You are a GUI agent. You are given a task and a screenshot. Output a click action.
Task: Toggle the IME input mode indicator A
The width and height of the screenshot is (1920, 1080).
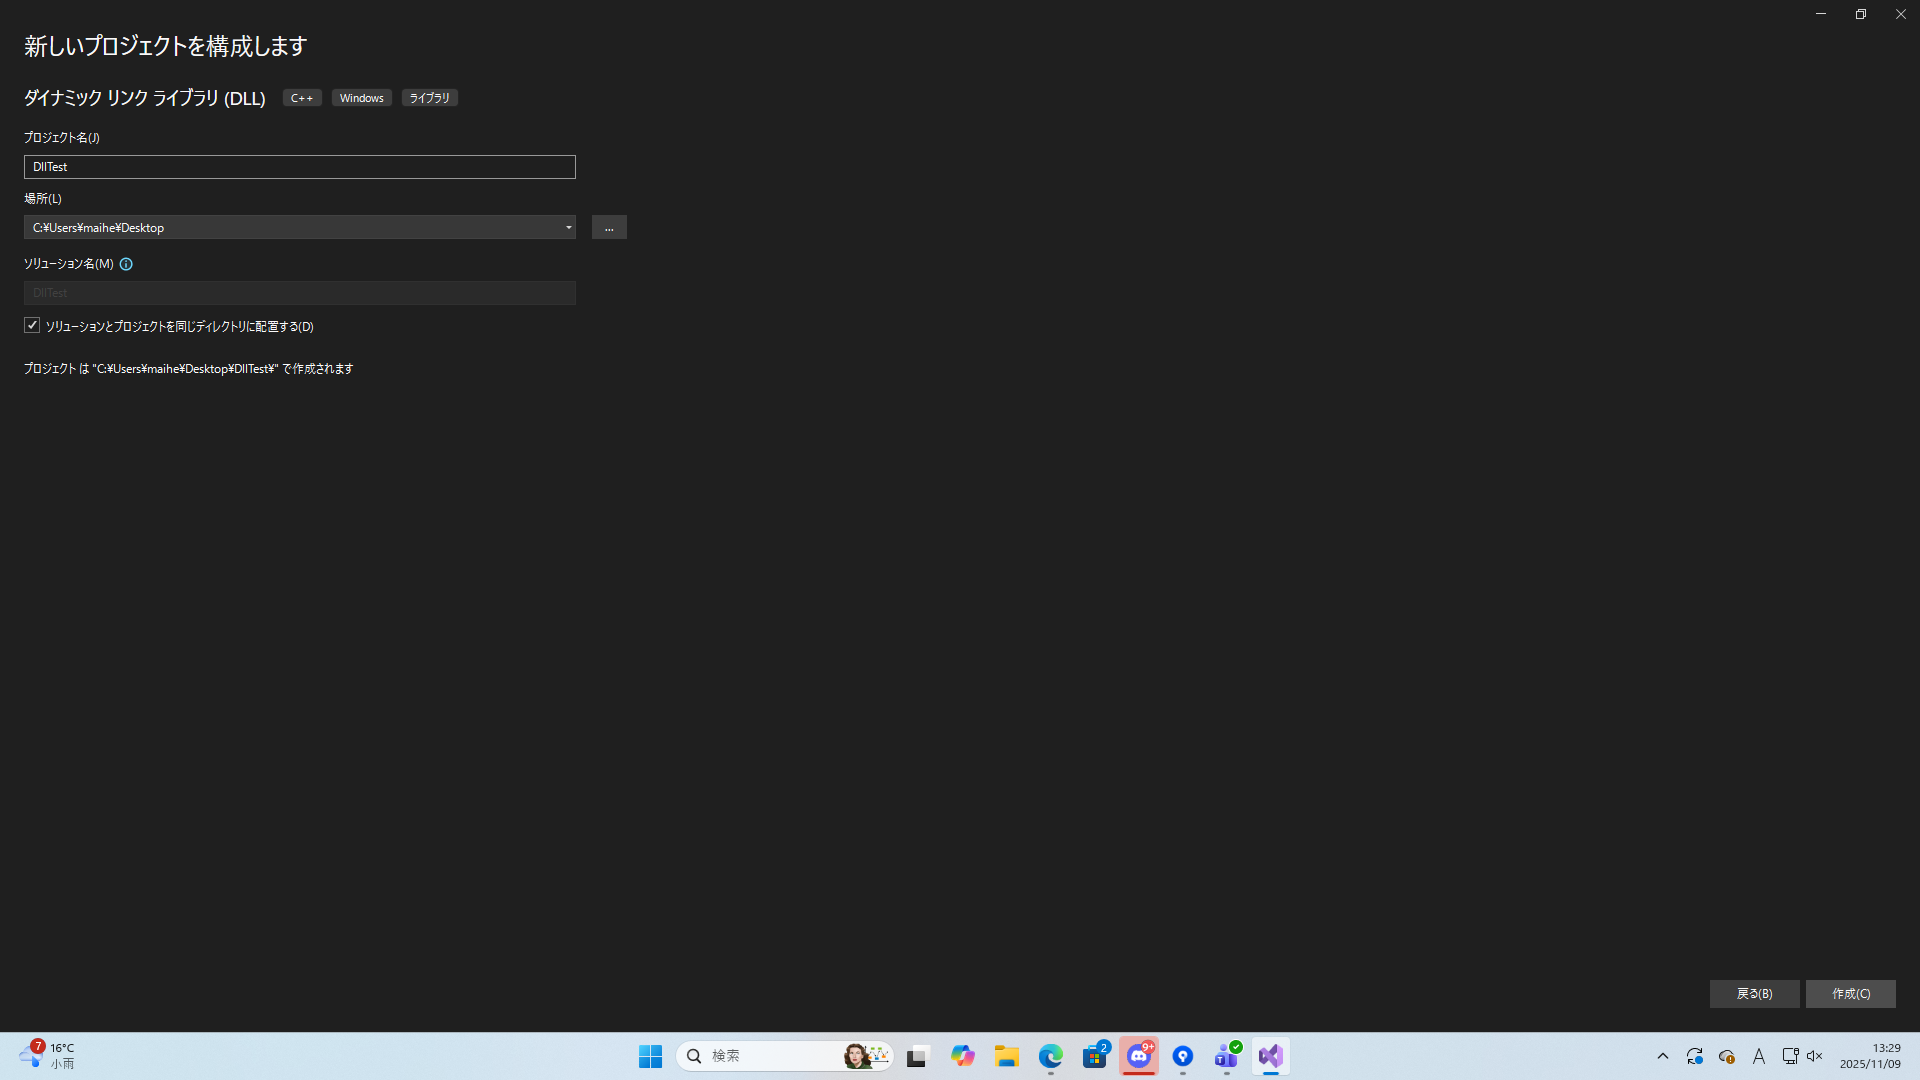(1759, 1056)
